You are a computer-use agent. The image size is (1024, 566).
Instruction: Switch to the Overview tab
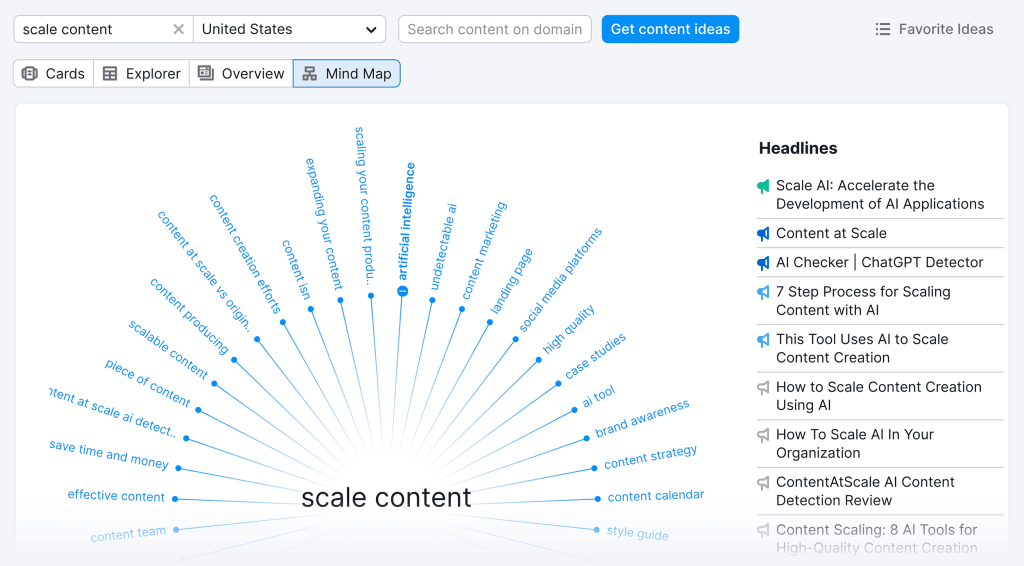click(241, 73)
